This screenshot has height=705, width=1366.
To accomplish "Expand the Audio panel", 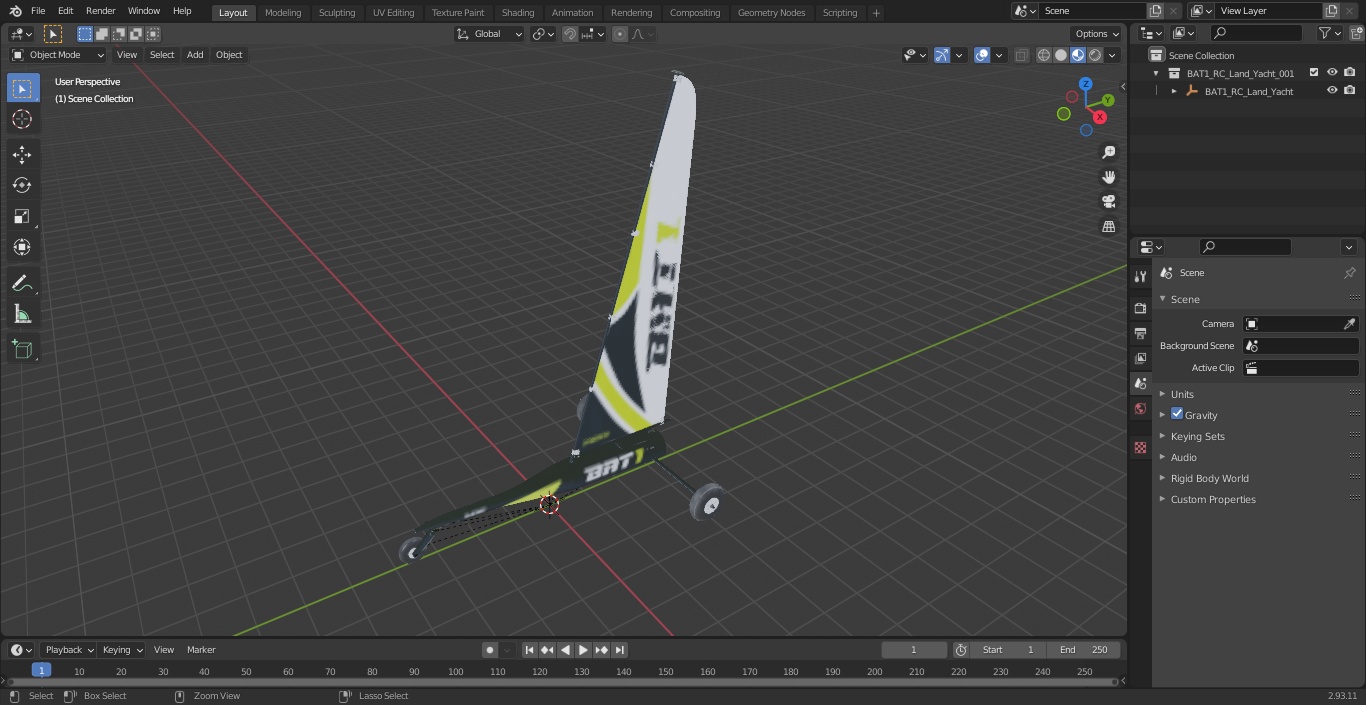I will coord(1183,457).
